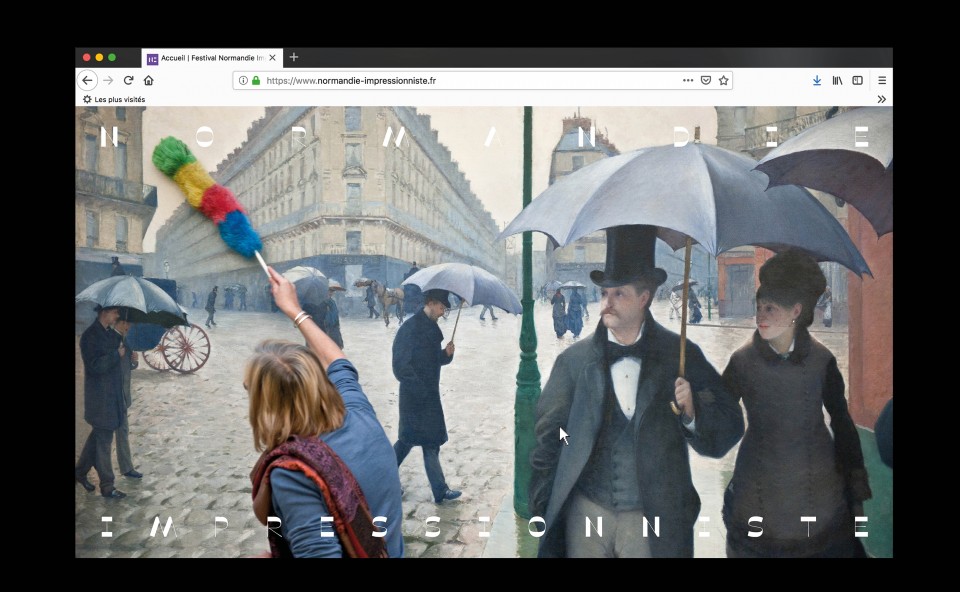Show site information icon in address bar
Screen dimensions: 960x592
point(243,80)
